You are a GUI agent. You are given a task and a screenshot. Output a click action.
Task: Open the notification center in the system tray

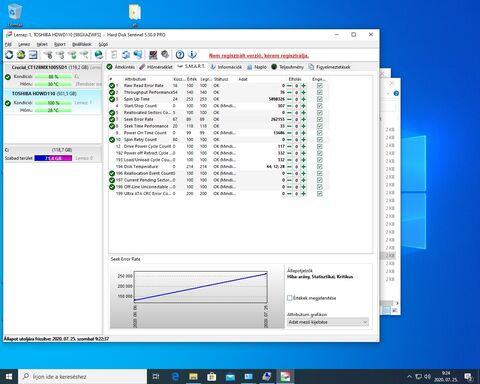coord(469,377)
